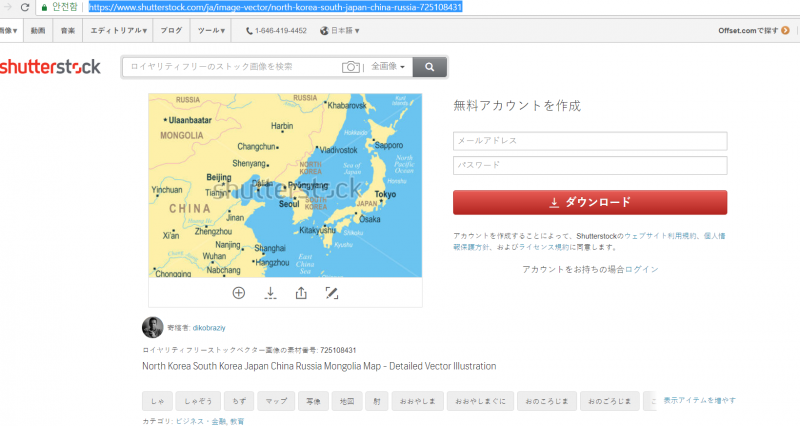
Task: Expand the エディトリアル menu
Action: tap(119, 30)
